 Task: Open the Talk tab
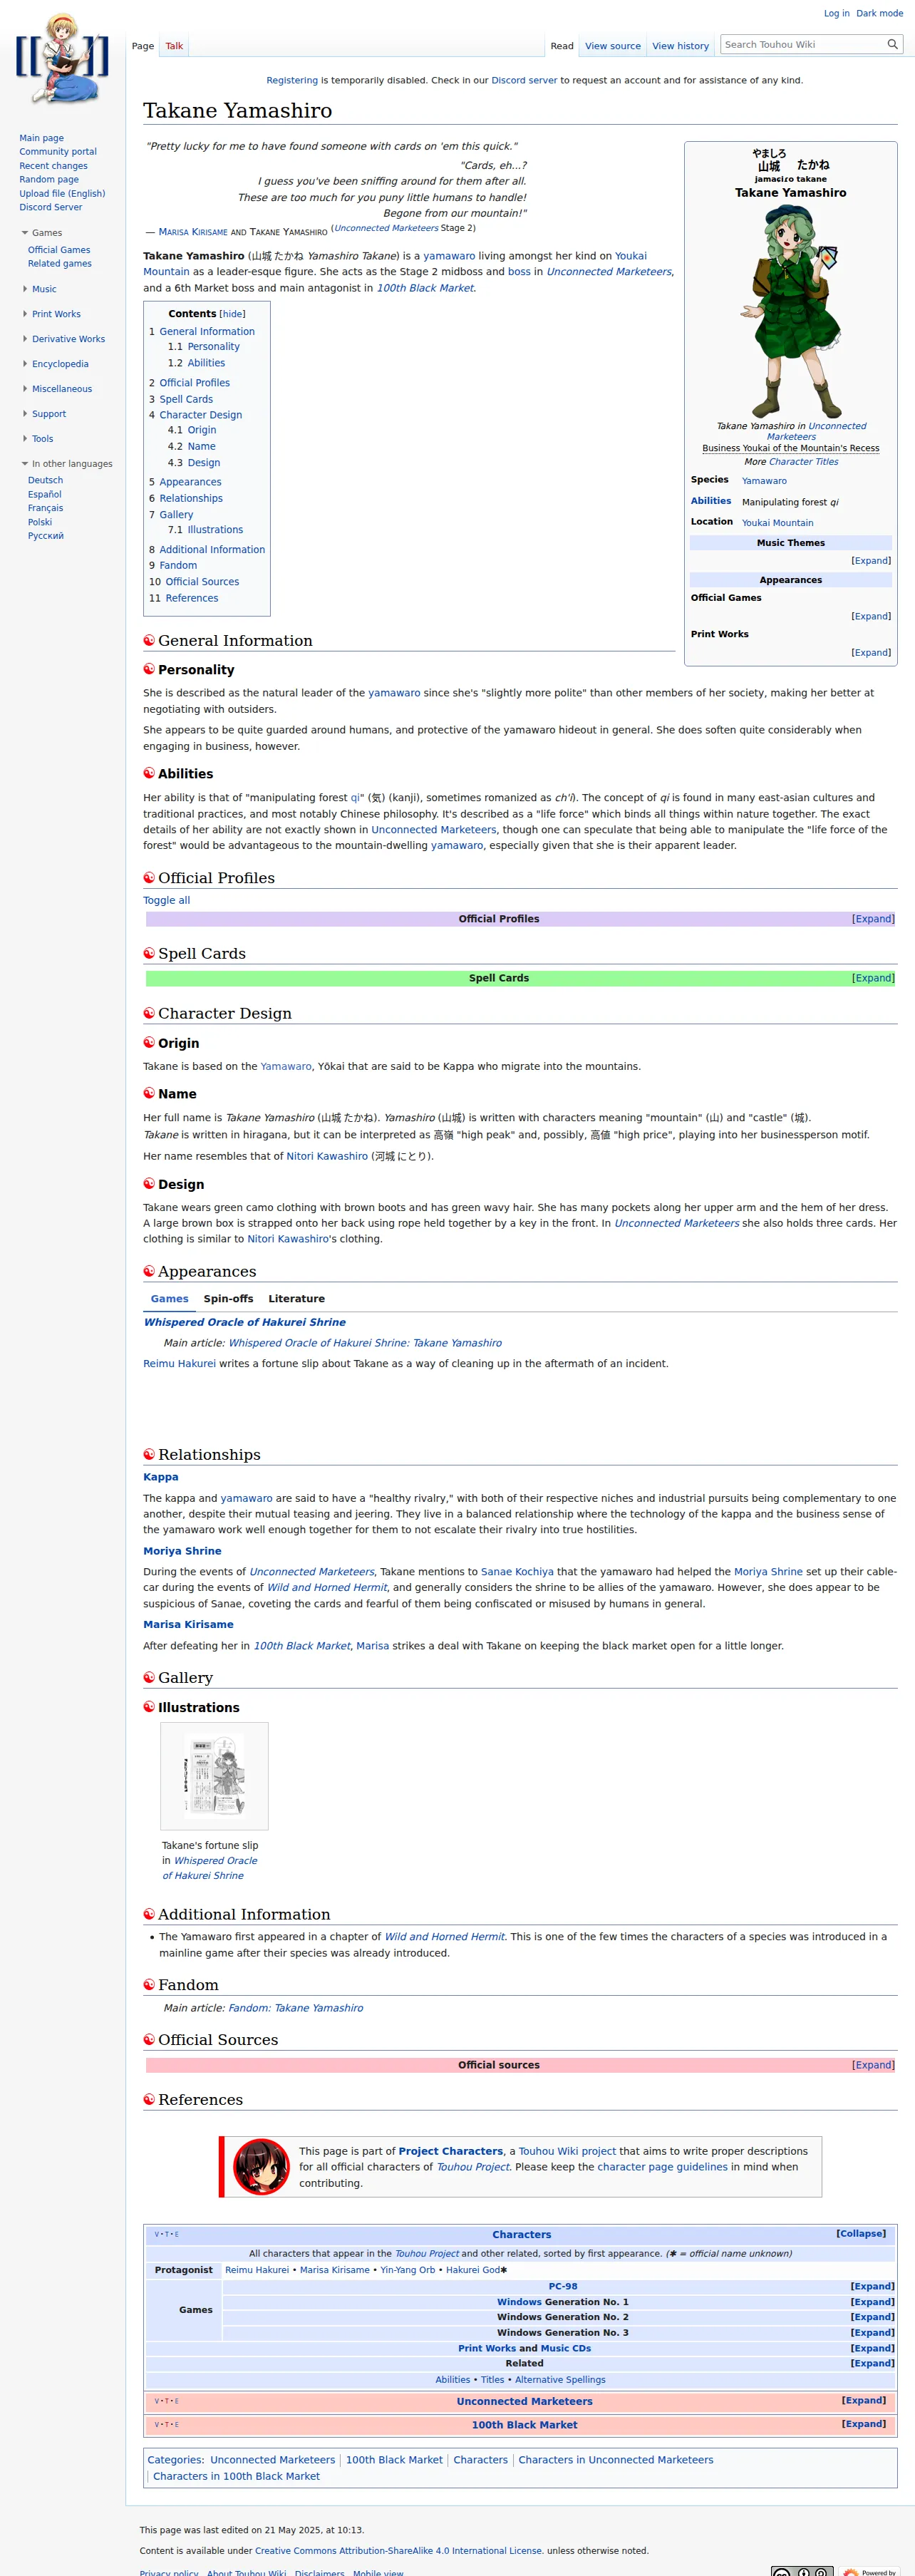174,46
